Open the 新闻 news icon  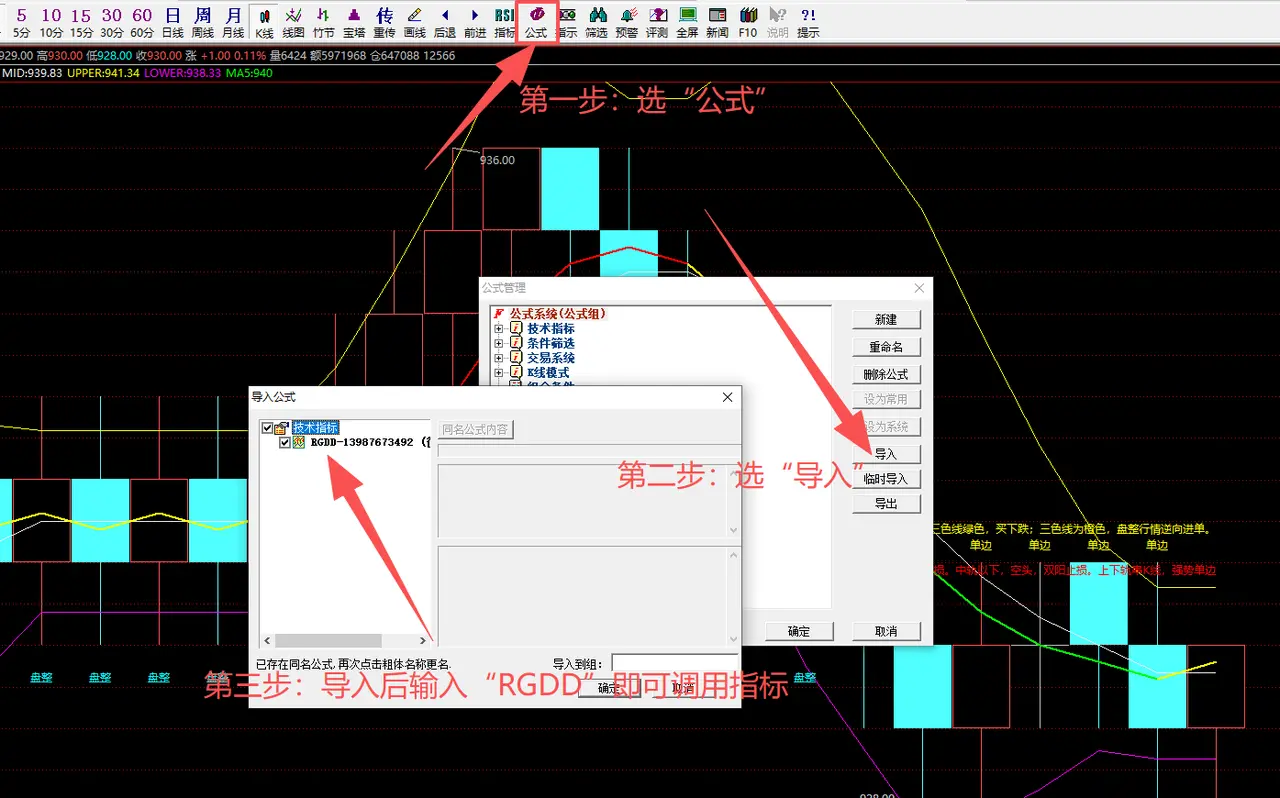click(x=717, y=21)
